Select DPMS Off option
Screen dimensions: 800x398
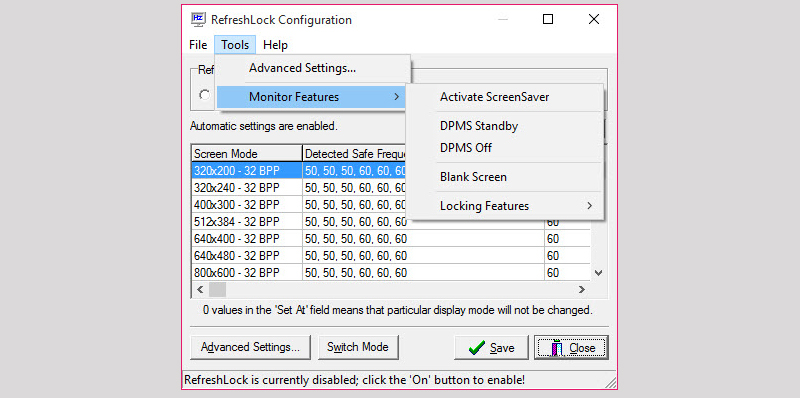(505, 148)
